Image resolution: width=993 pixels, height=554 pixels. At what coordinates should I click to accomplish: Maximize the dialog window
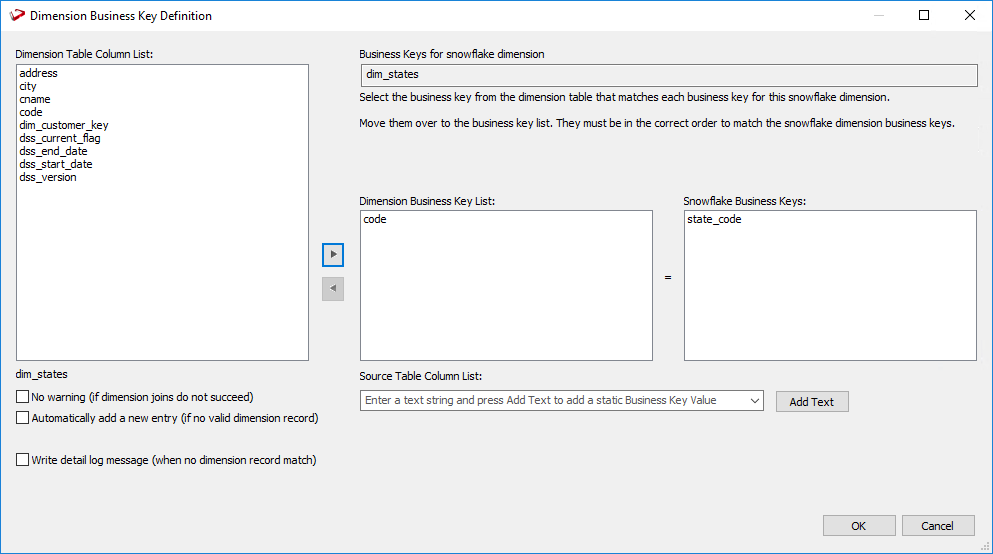tap(924, 16)
